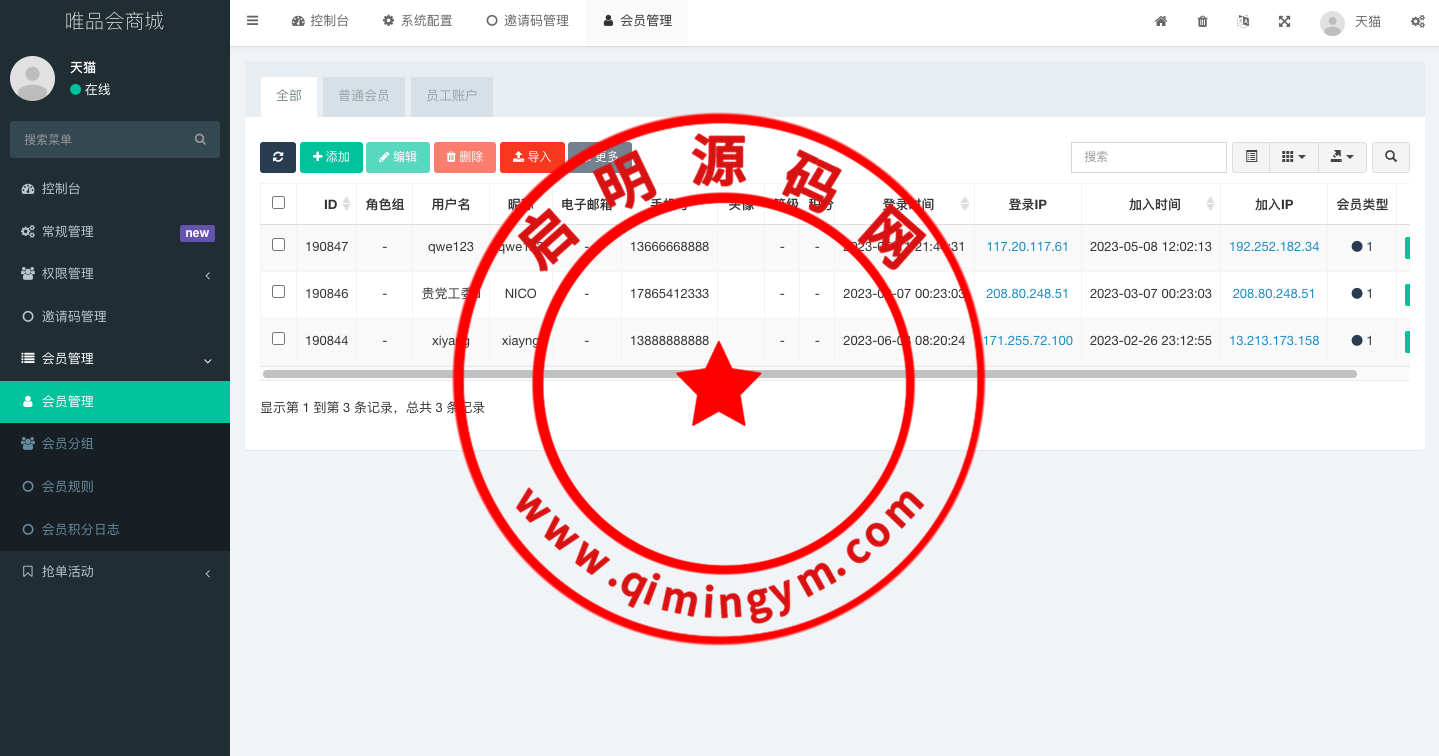1439x756 pixels.
Task: Tick the checkbox for row ID 190844
Action: tap(278, 339)
